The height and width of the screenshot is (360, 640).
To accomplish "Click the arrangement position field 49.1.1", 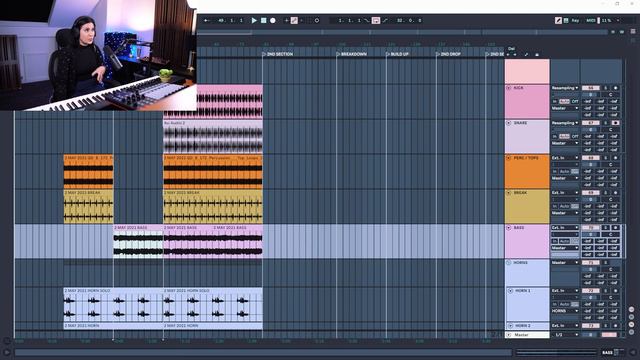I will (x=230, y=20).
